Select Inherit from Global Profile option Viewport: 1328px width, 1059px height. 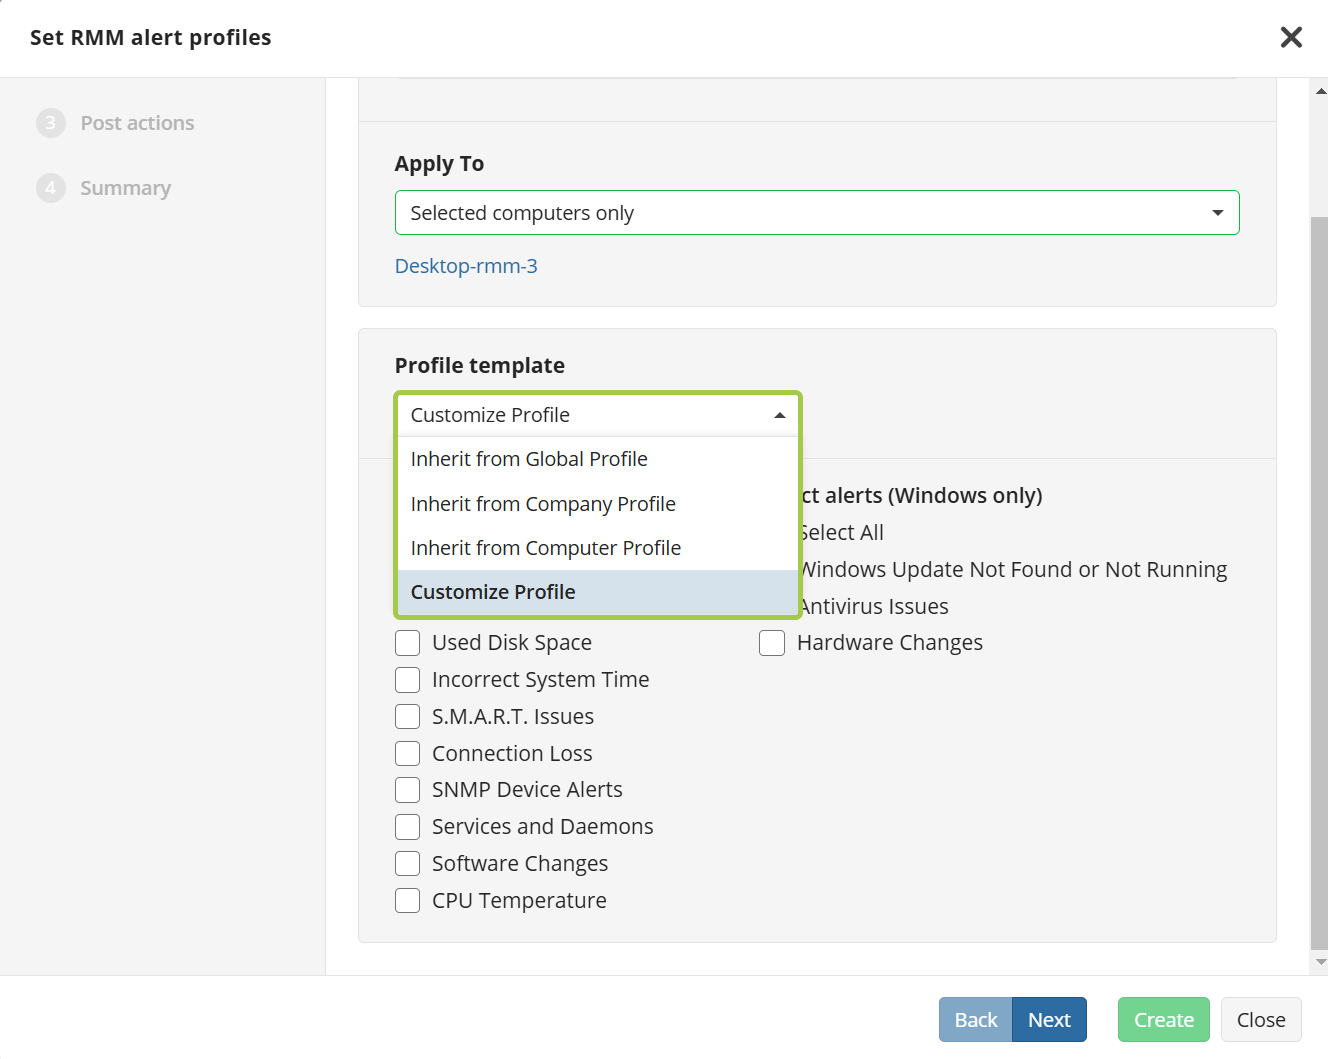tap(529, 459)
